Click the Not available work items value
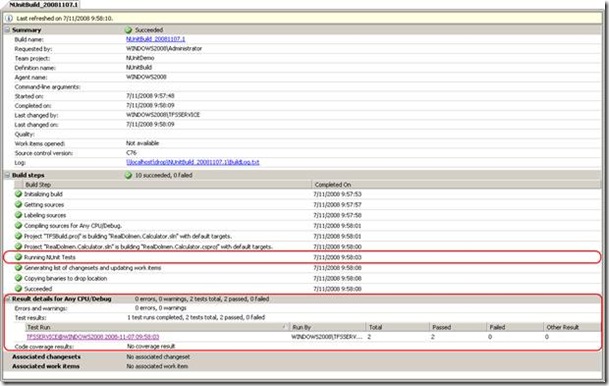Screen dimensions: 609x386 coord(142,143)
